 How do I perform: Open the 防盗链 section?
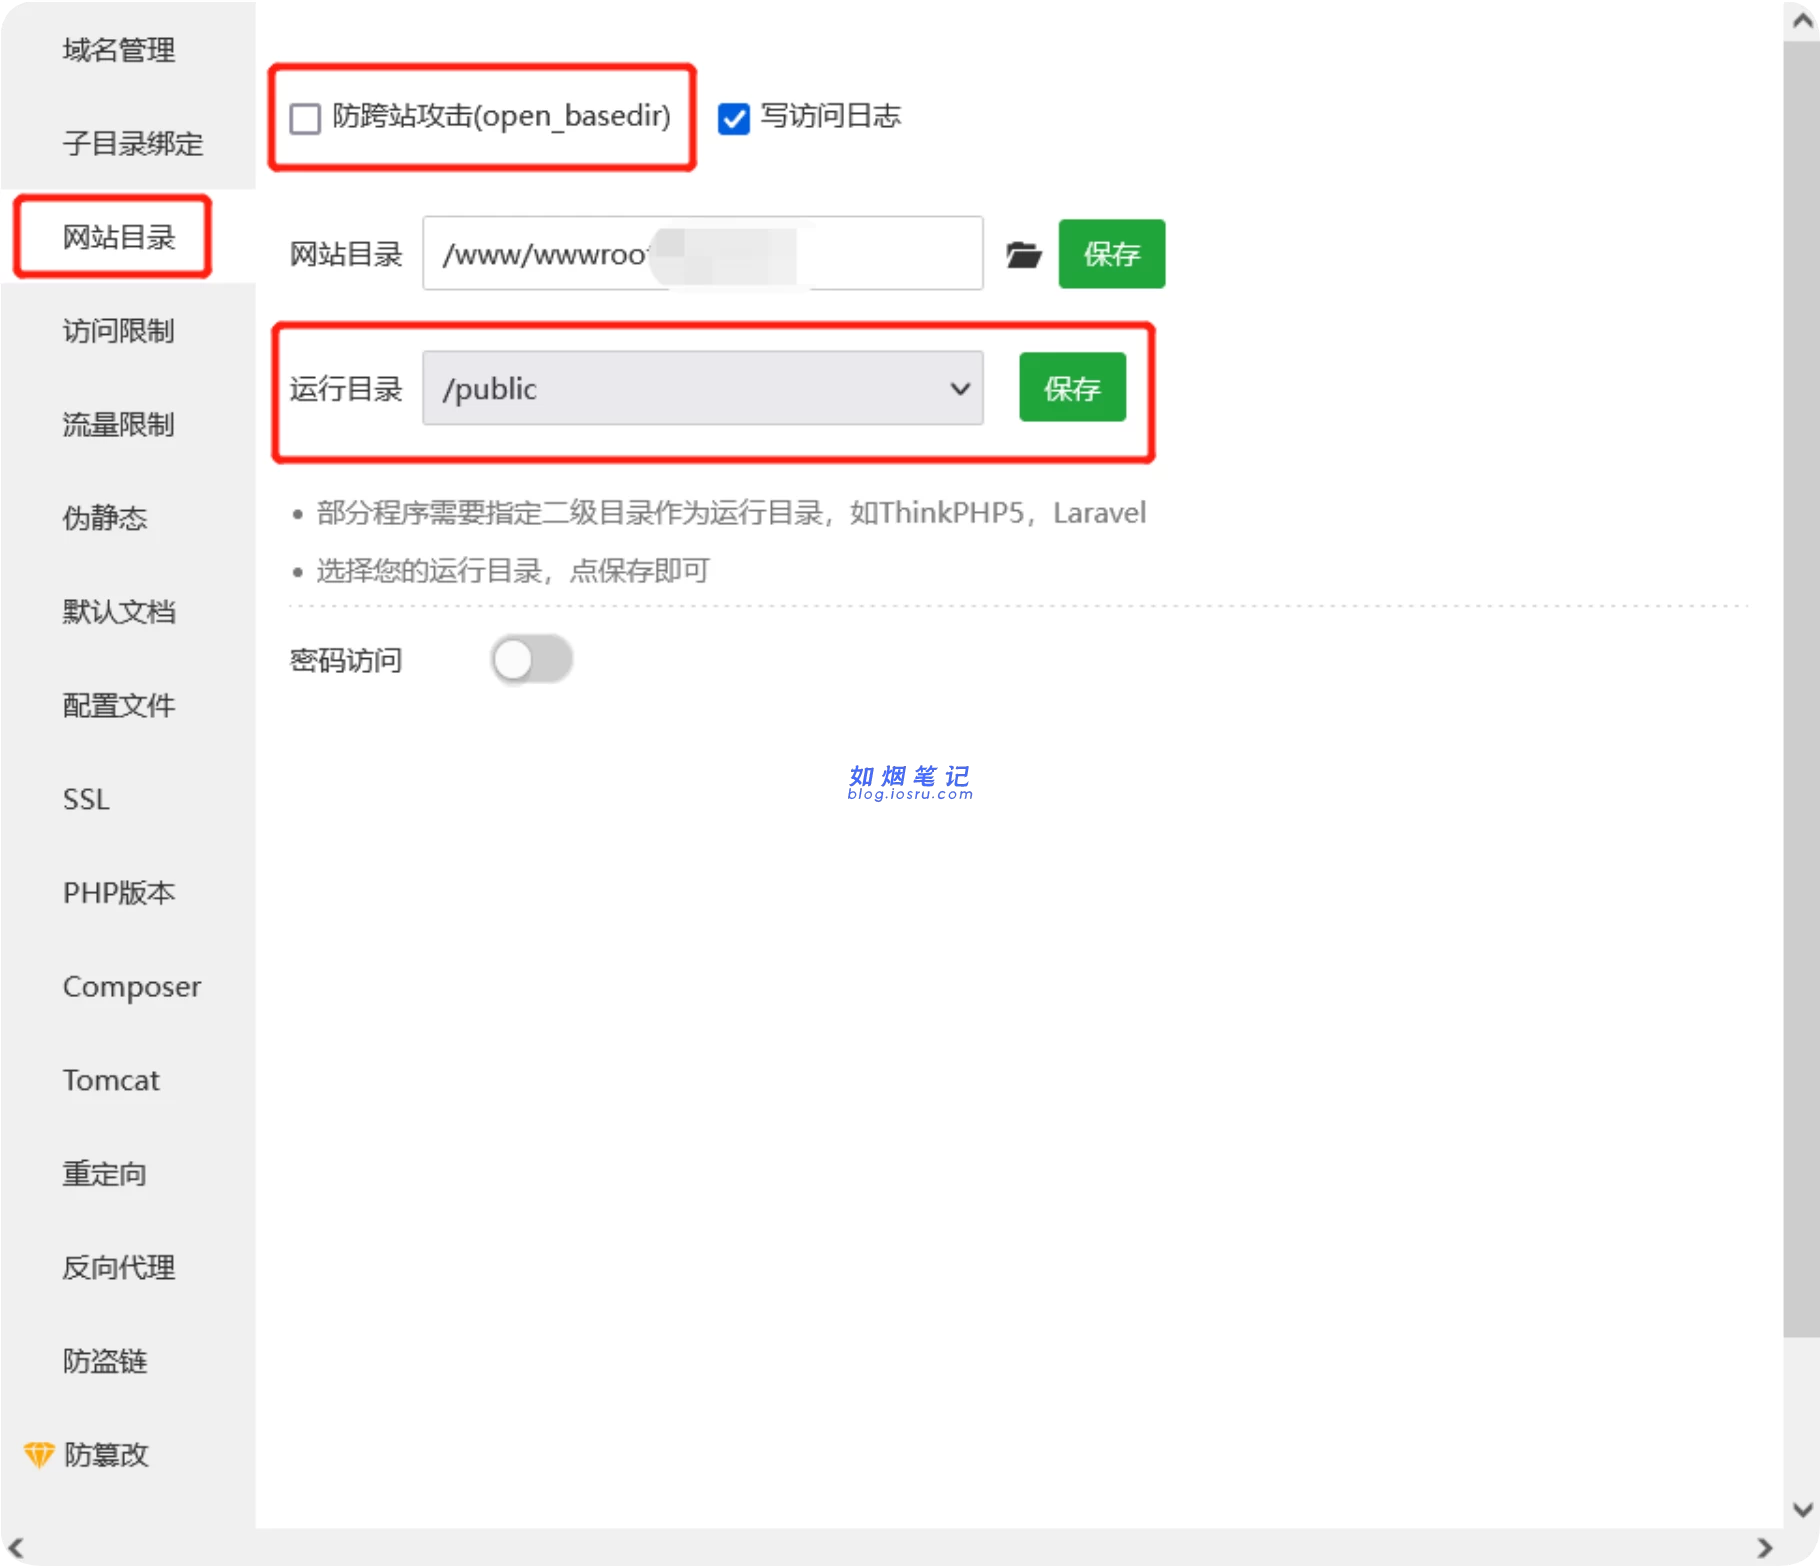(105, 1362)
